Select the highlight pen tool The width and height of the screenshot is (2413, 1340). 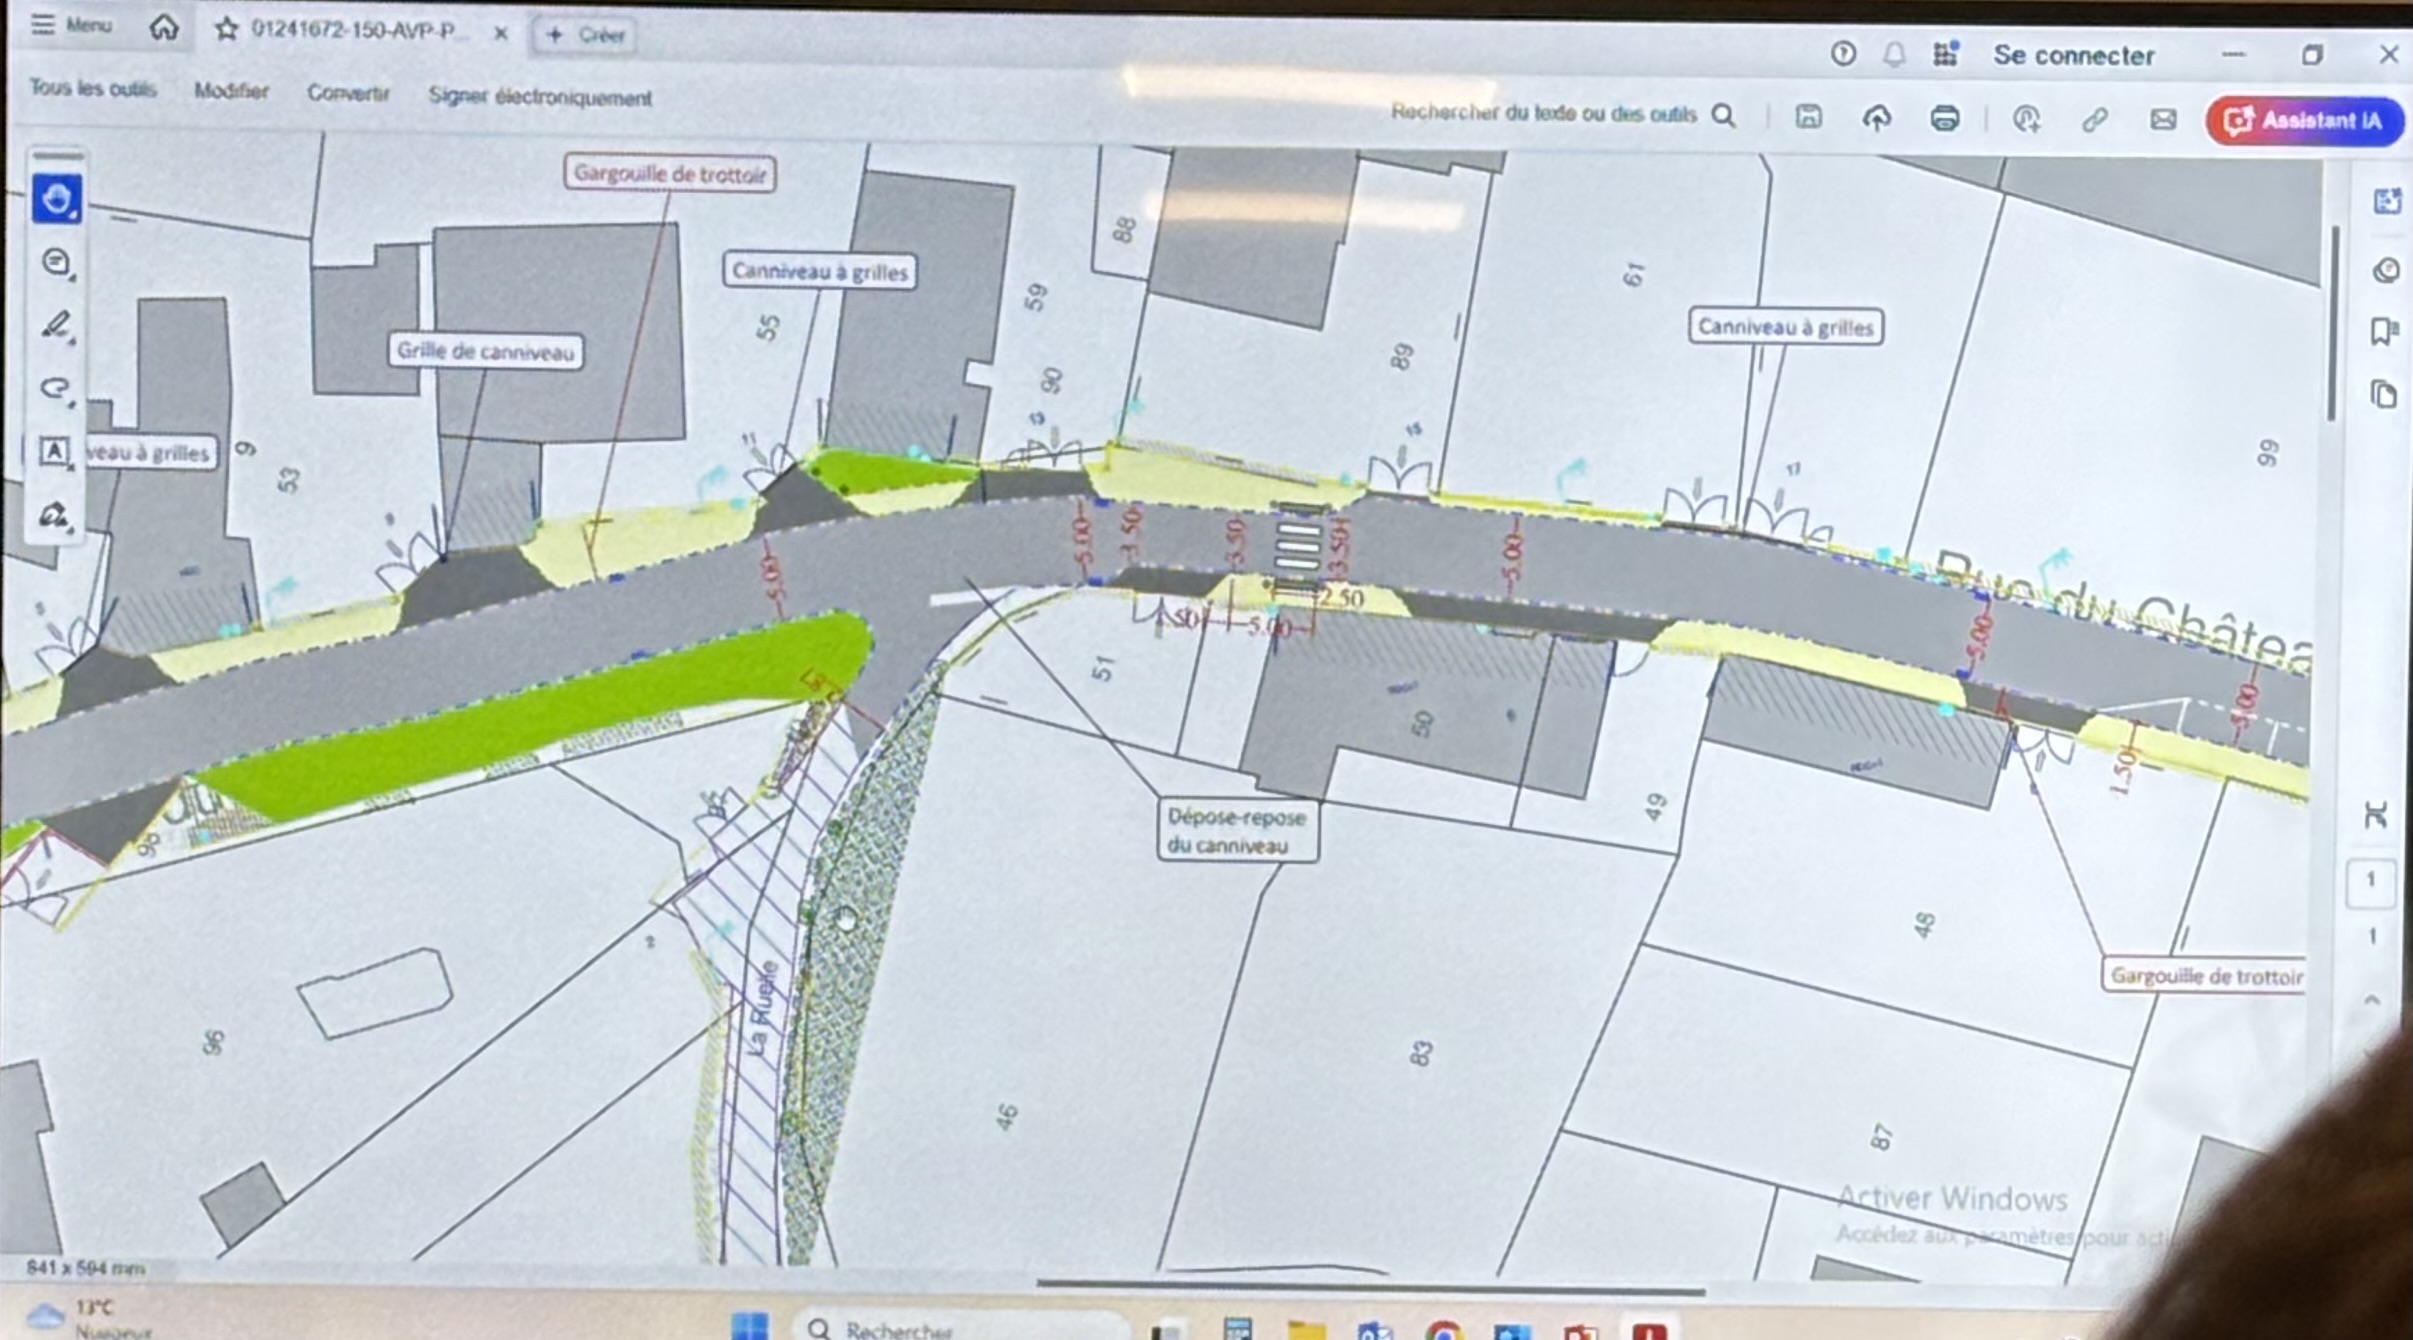click(x=56, y=325)
